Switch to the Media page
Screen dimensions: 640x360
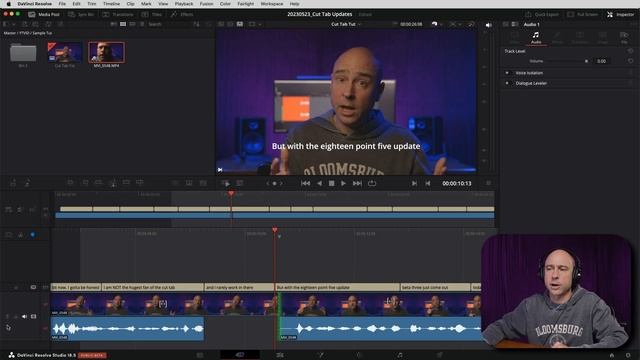[200, 355]
